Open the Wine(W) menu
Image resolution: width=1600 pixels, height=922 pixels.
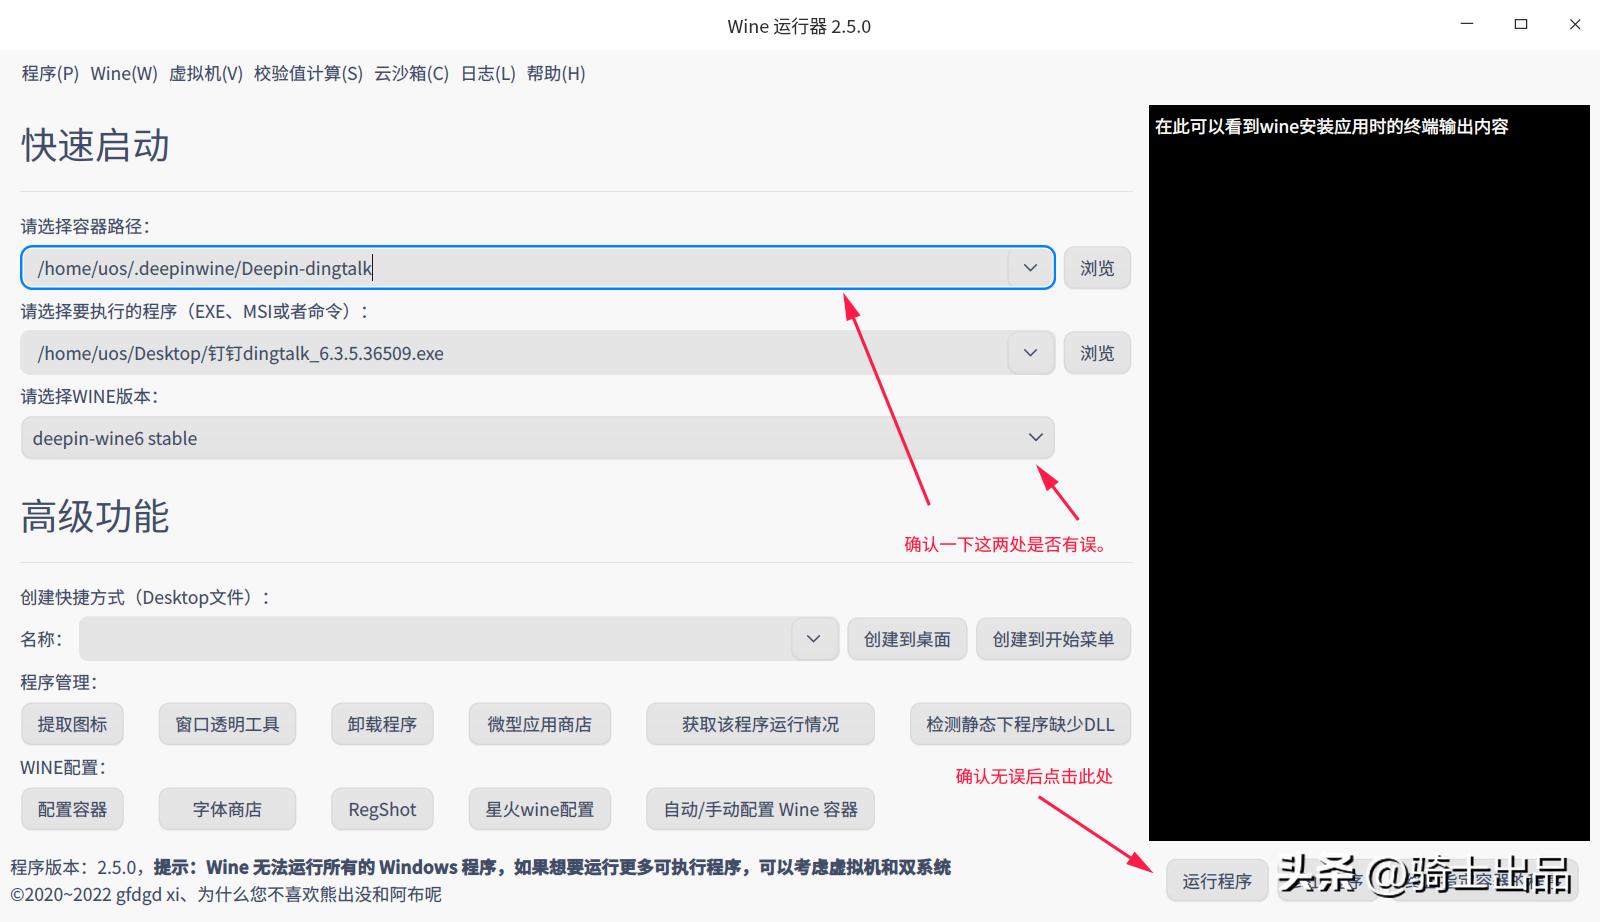(122, 73)
